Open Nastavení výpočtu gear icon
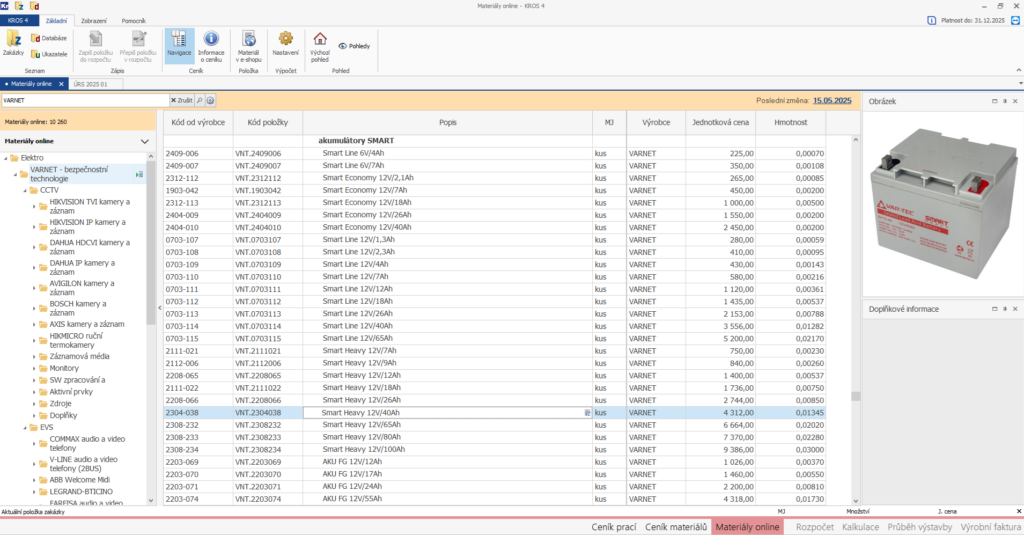Screen dimensions: 1024x535 pyautogui.click(x=285, y=44)
